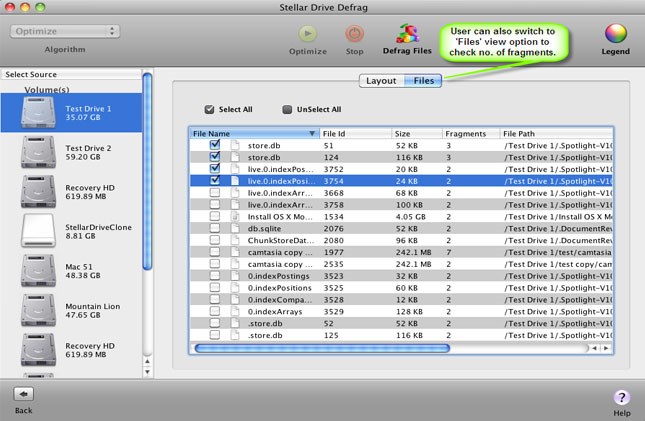Select Test Drive 2 volume icon

click(38, 152)
